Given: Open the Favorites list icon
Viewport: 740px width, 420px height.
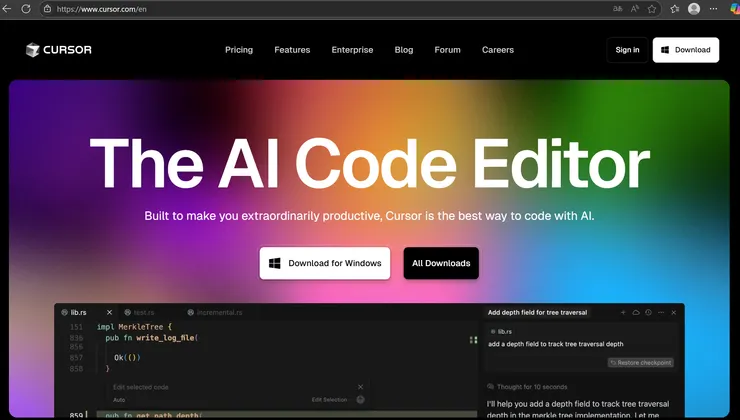Looking at the screenshot, I should [675, 8].
